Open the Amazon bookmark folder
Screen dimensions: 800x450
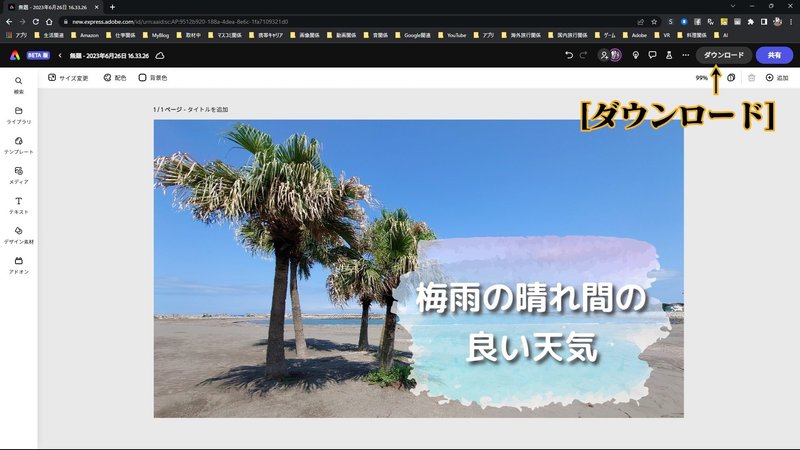85,35
